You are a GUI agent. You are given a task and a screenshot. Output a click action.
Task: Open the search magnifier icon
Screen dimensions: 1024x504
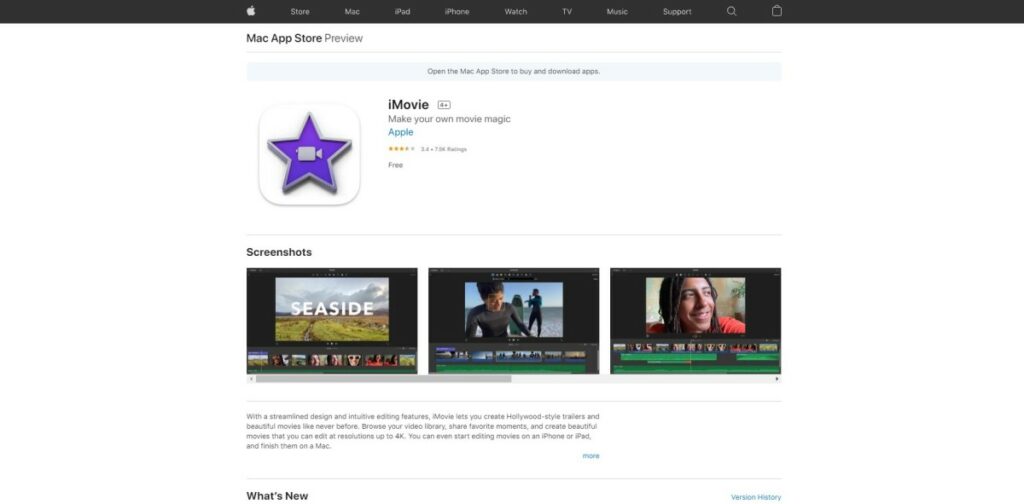click(x=731, y=11)
